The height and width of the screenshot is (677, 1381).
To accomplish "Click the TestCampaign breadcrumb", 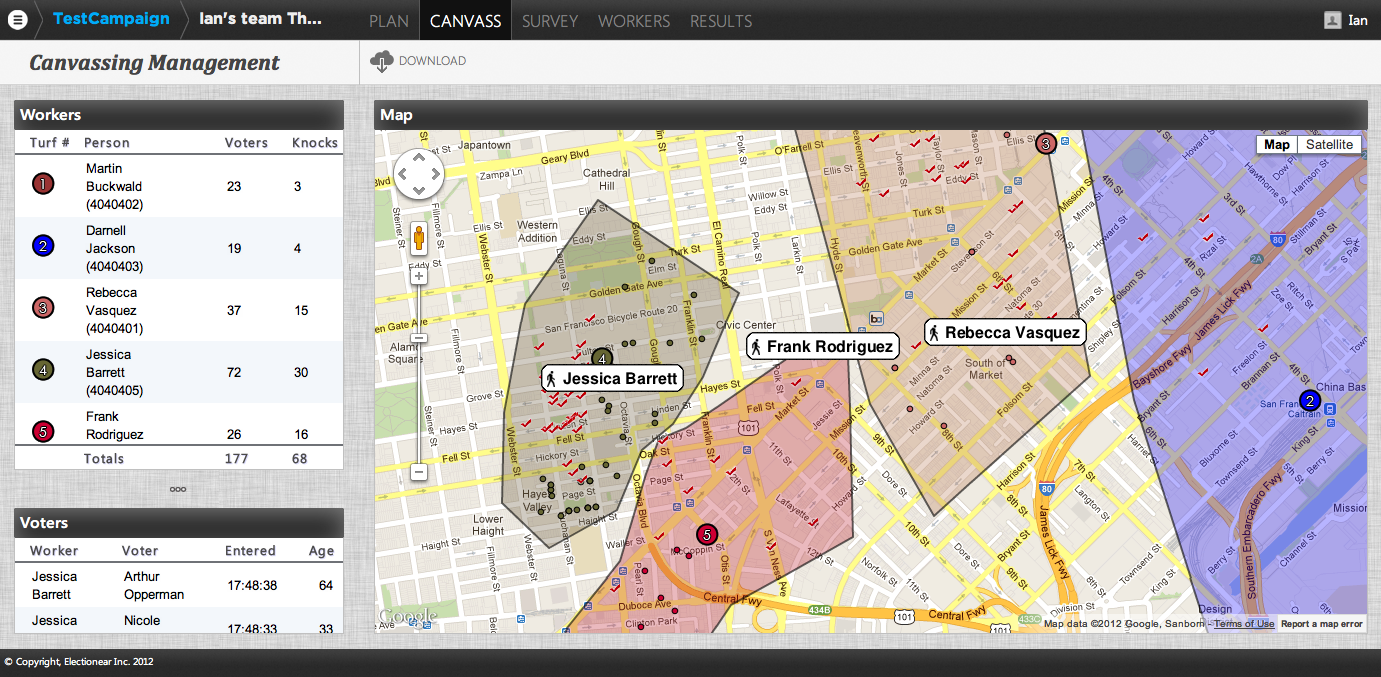I will (x=111, y=19).
